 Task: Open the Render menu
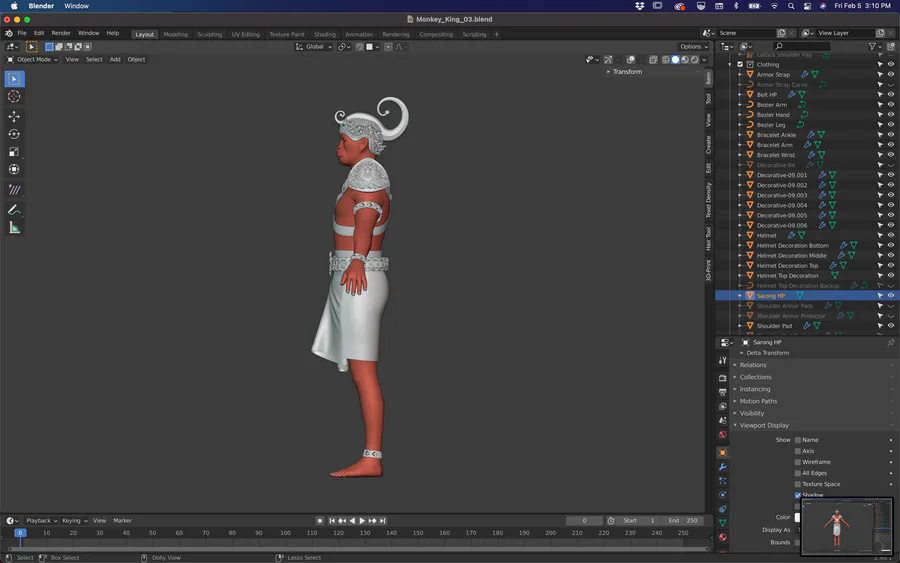pos(61,33)
